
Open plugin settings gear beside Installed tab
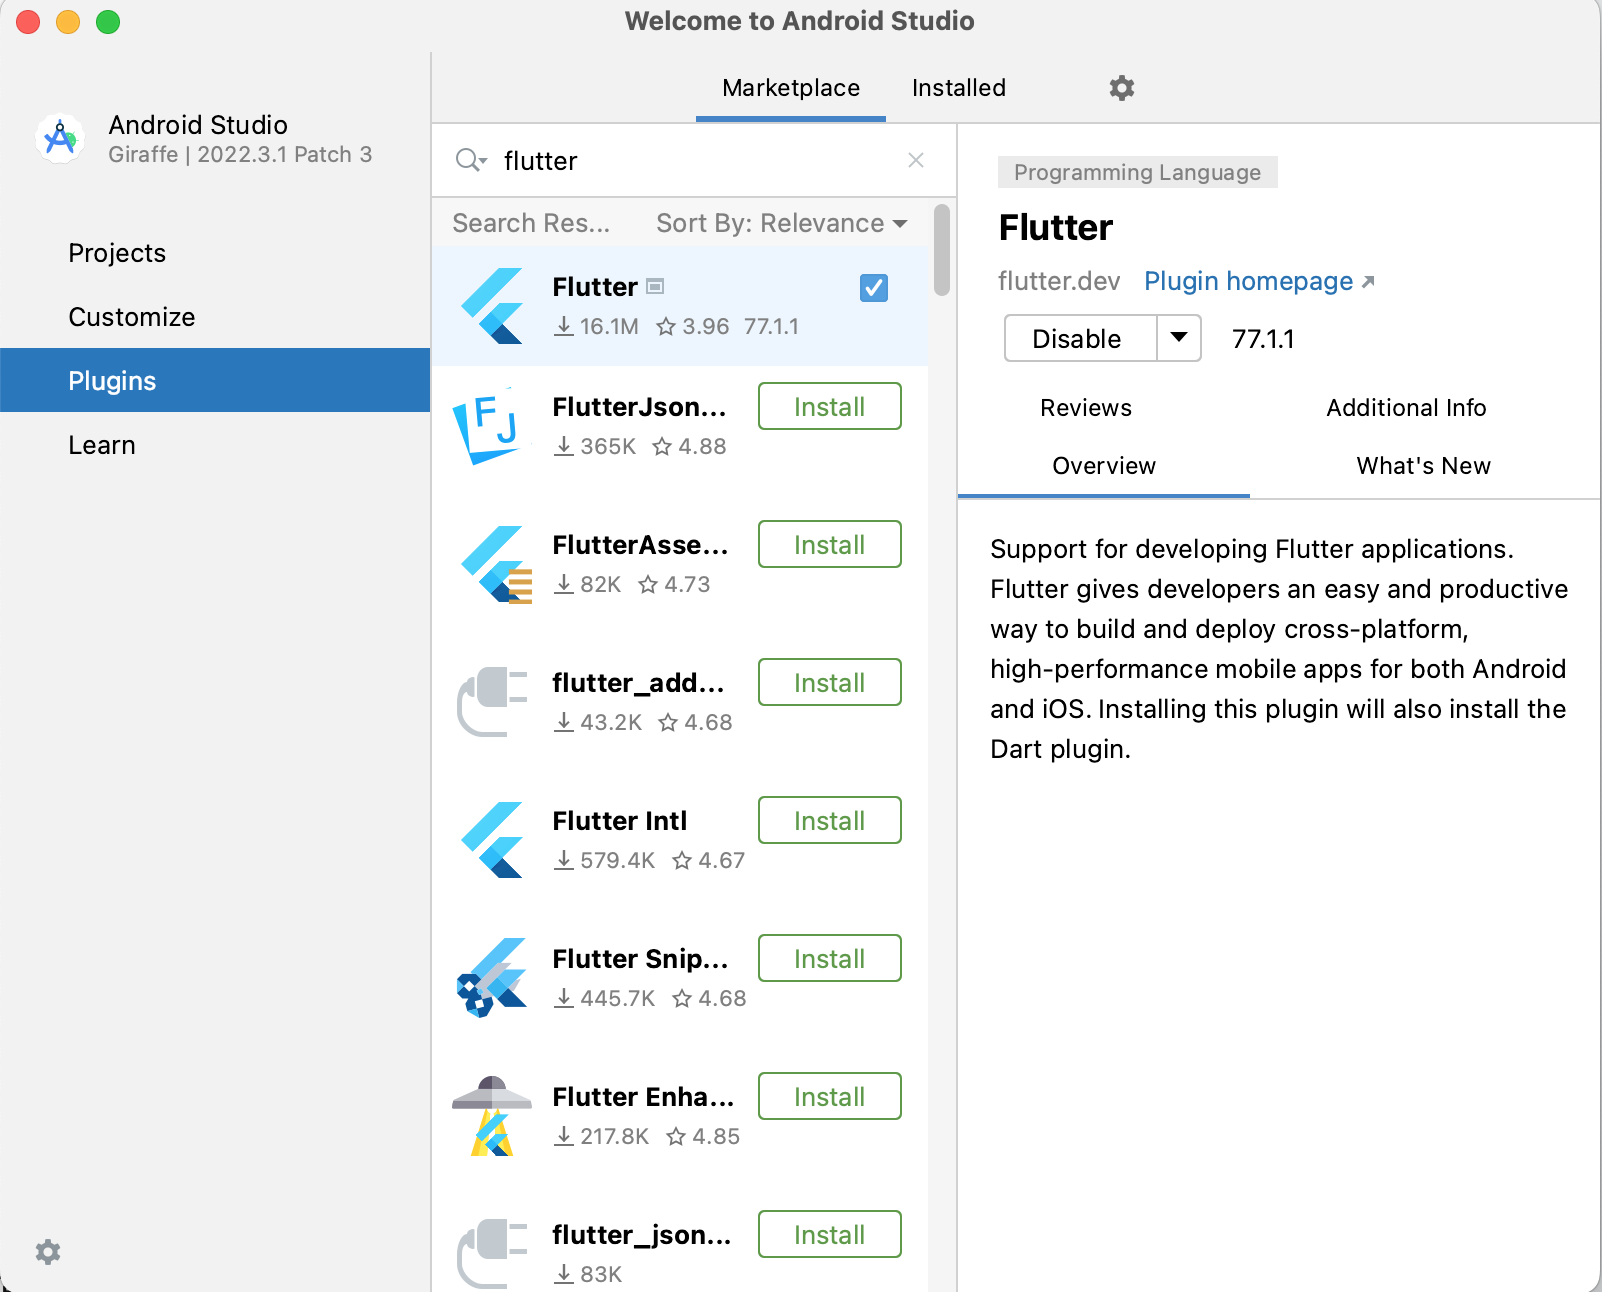(1122, 88)
